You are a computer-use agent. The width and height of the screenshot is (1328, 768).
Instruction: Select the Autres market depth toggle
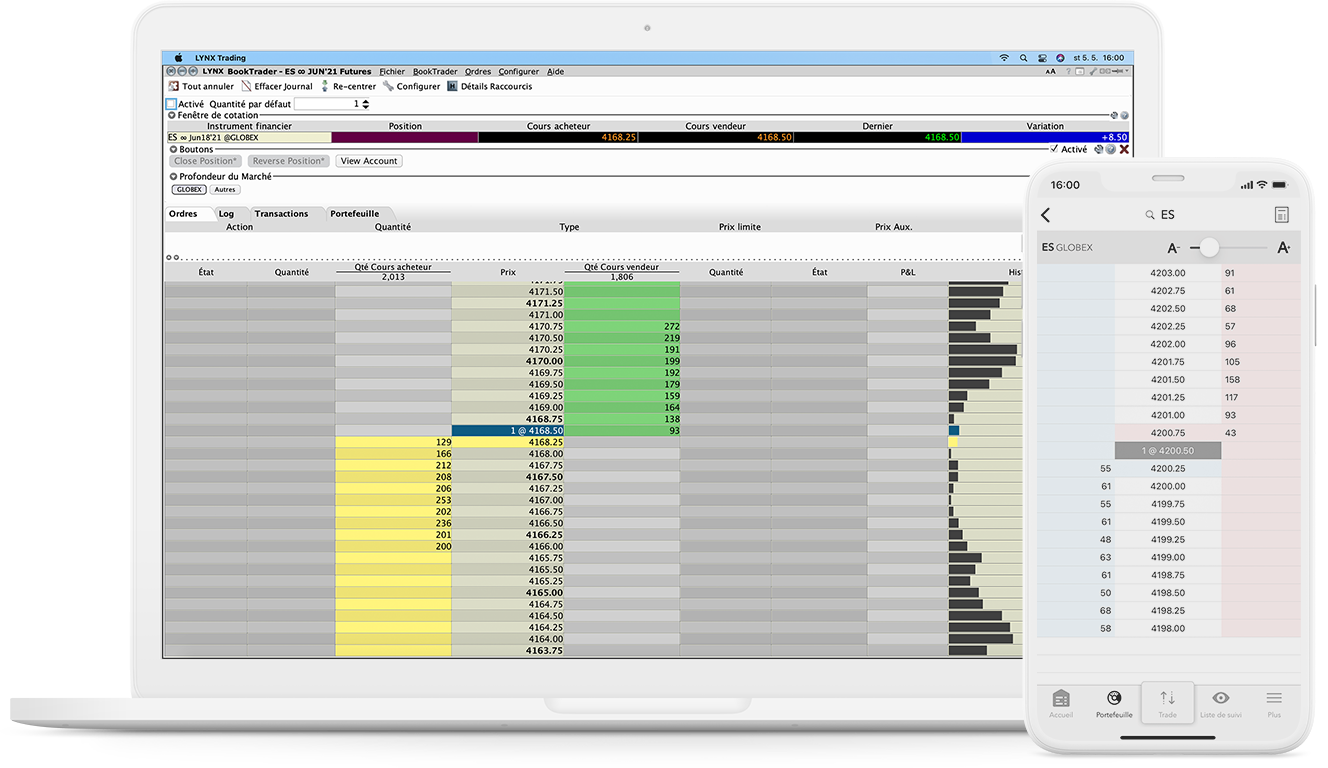pyautogui.click(x=225, y=189)
